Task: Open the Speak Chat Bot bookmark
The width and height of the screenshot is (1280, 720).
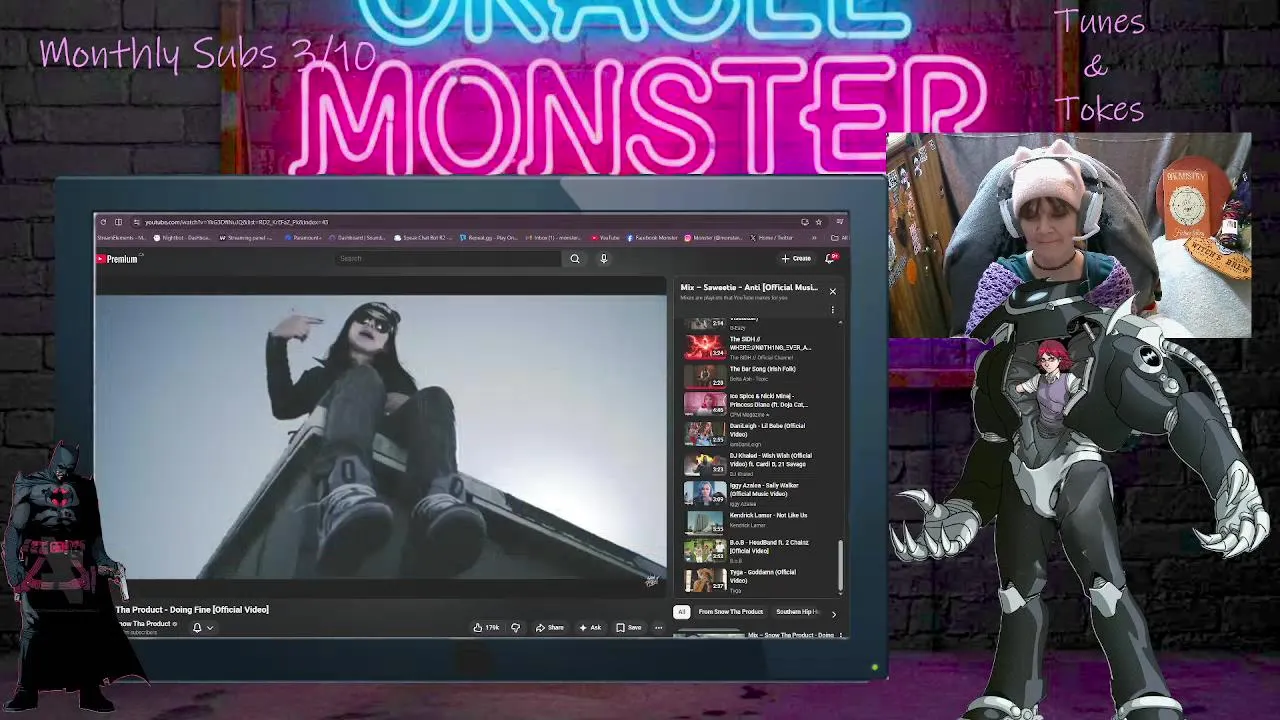Action: 424,238
